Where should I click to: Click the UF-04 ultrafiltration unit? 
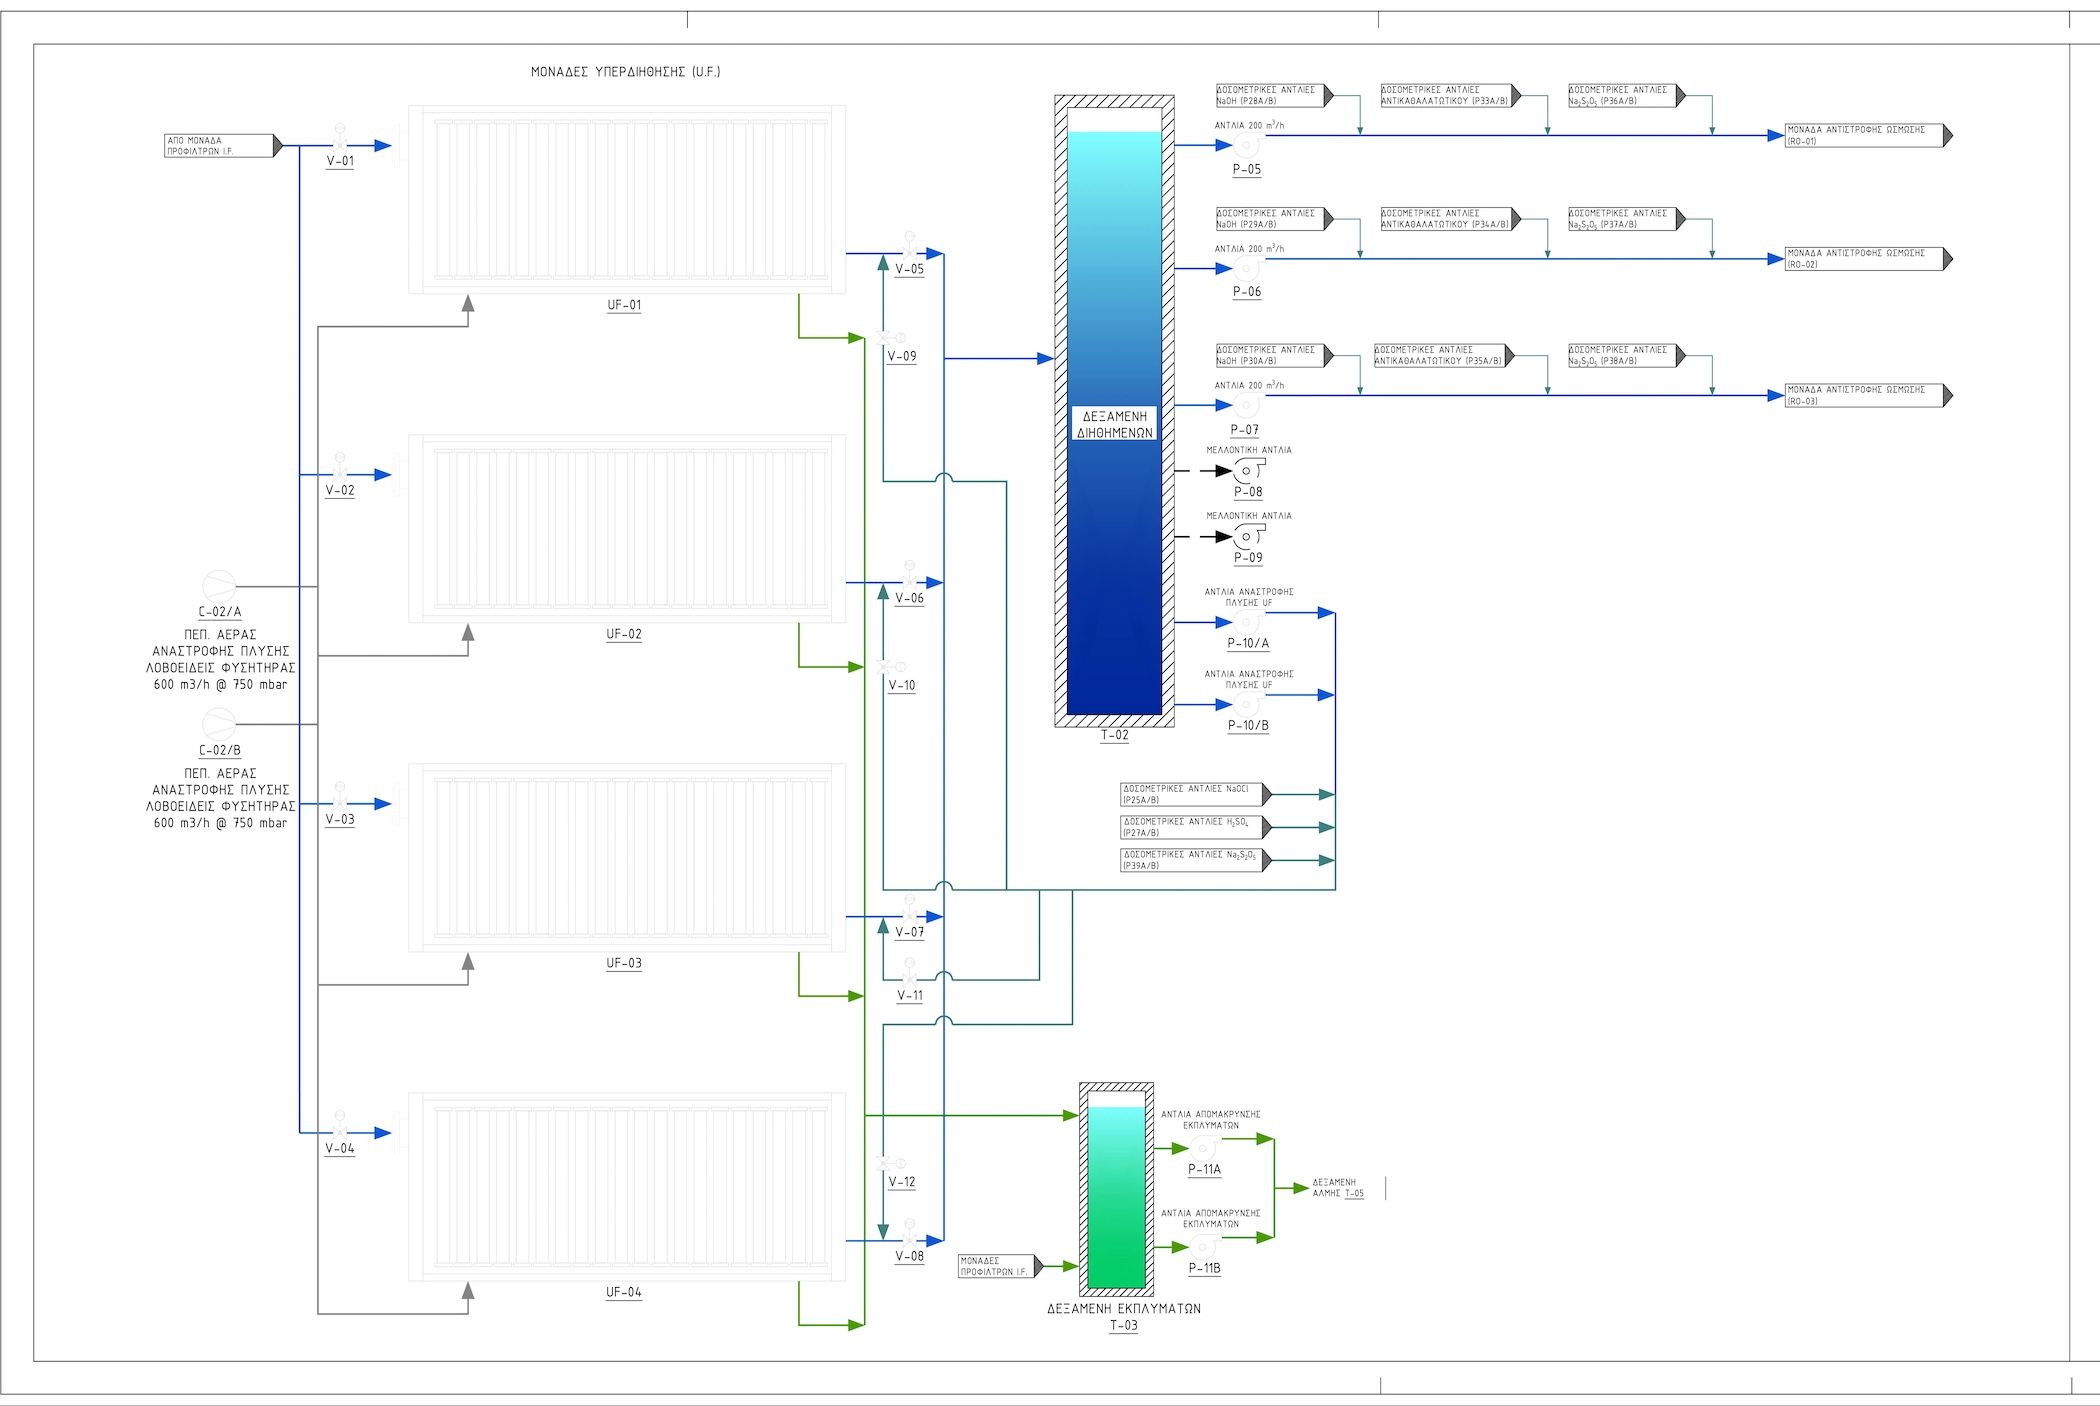(627, 1187)
